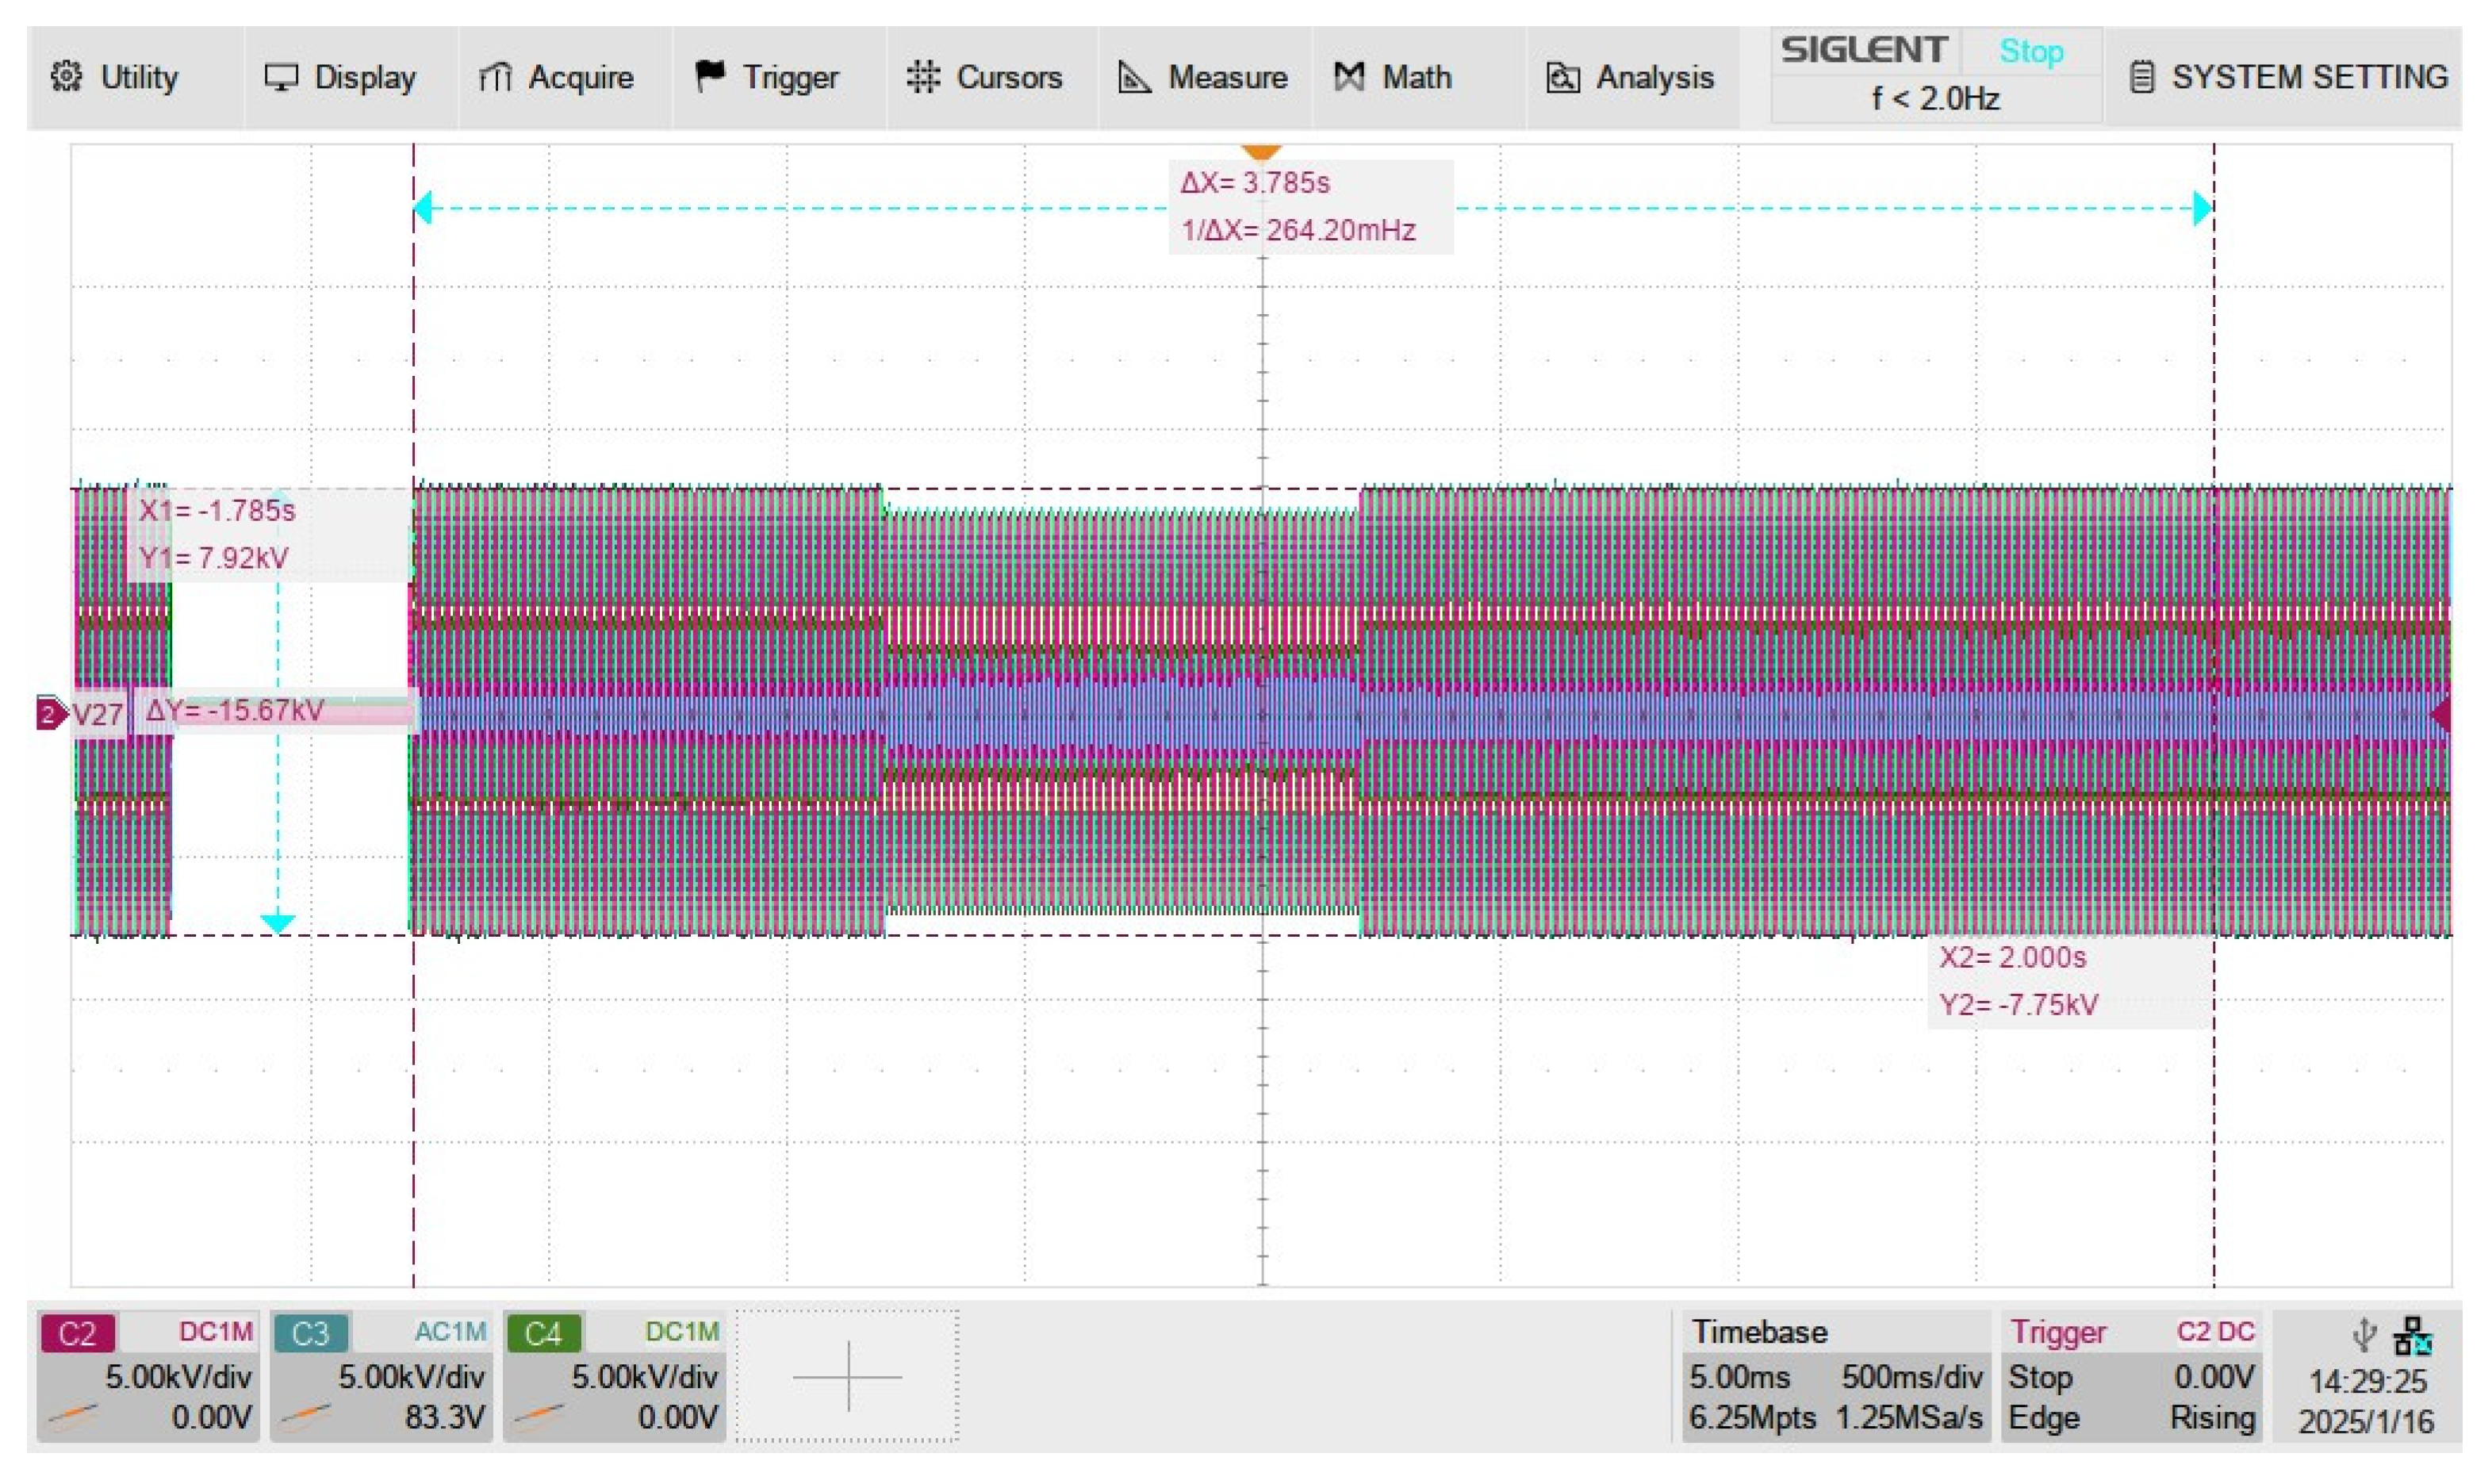2492x1484 pixels.
Task: Click the Analysis magnifier icon
Action: tap(1562, 77)
